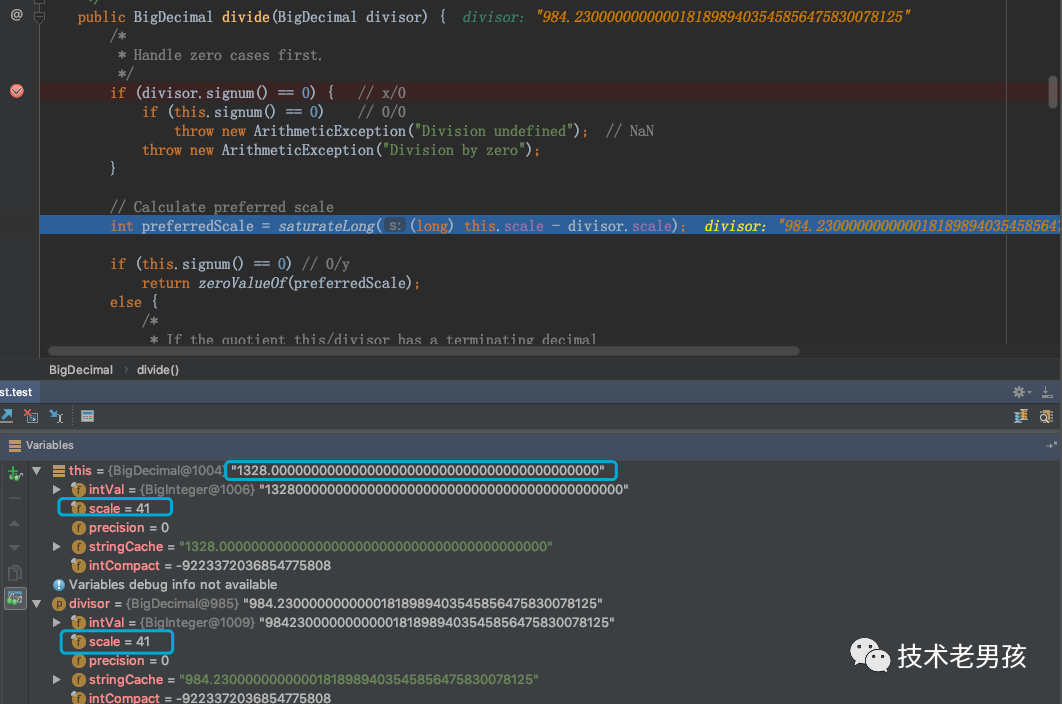Click the Run to Cursor icon
The image size is (1062, 704).
click(x=56, y=416)
